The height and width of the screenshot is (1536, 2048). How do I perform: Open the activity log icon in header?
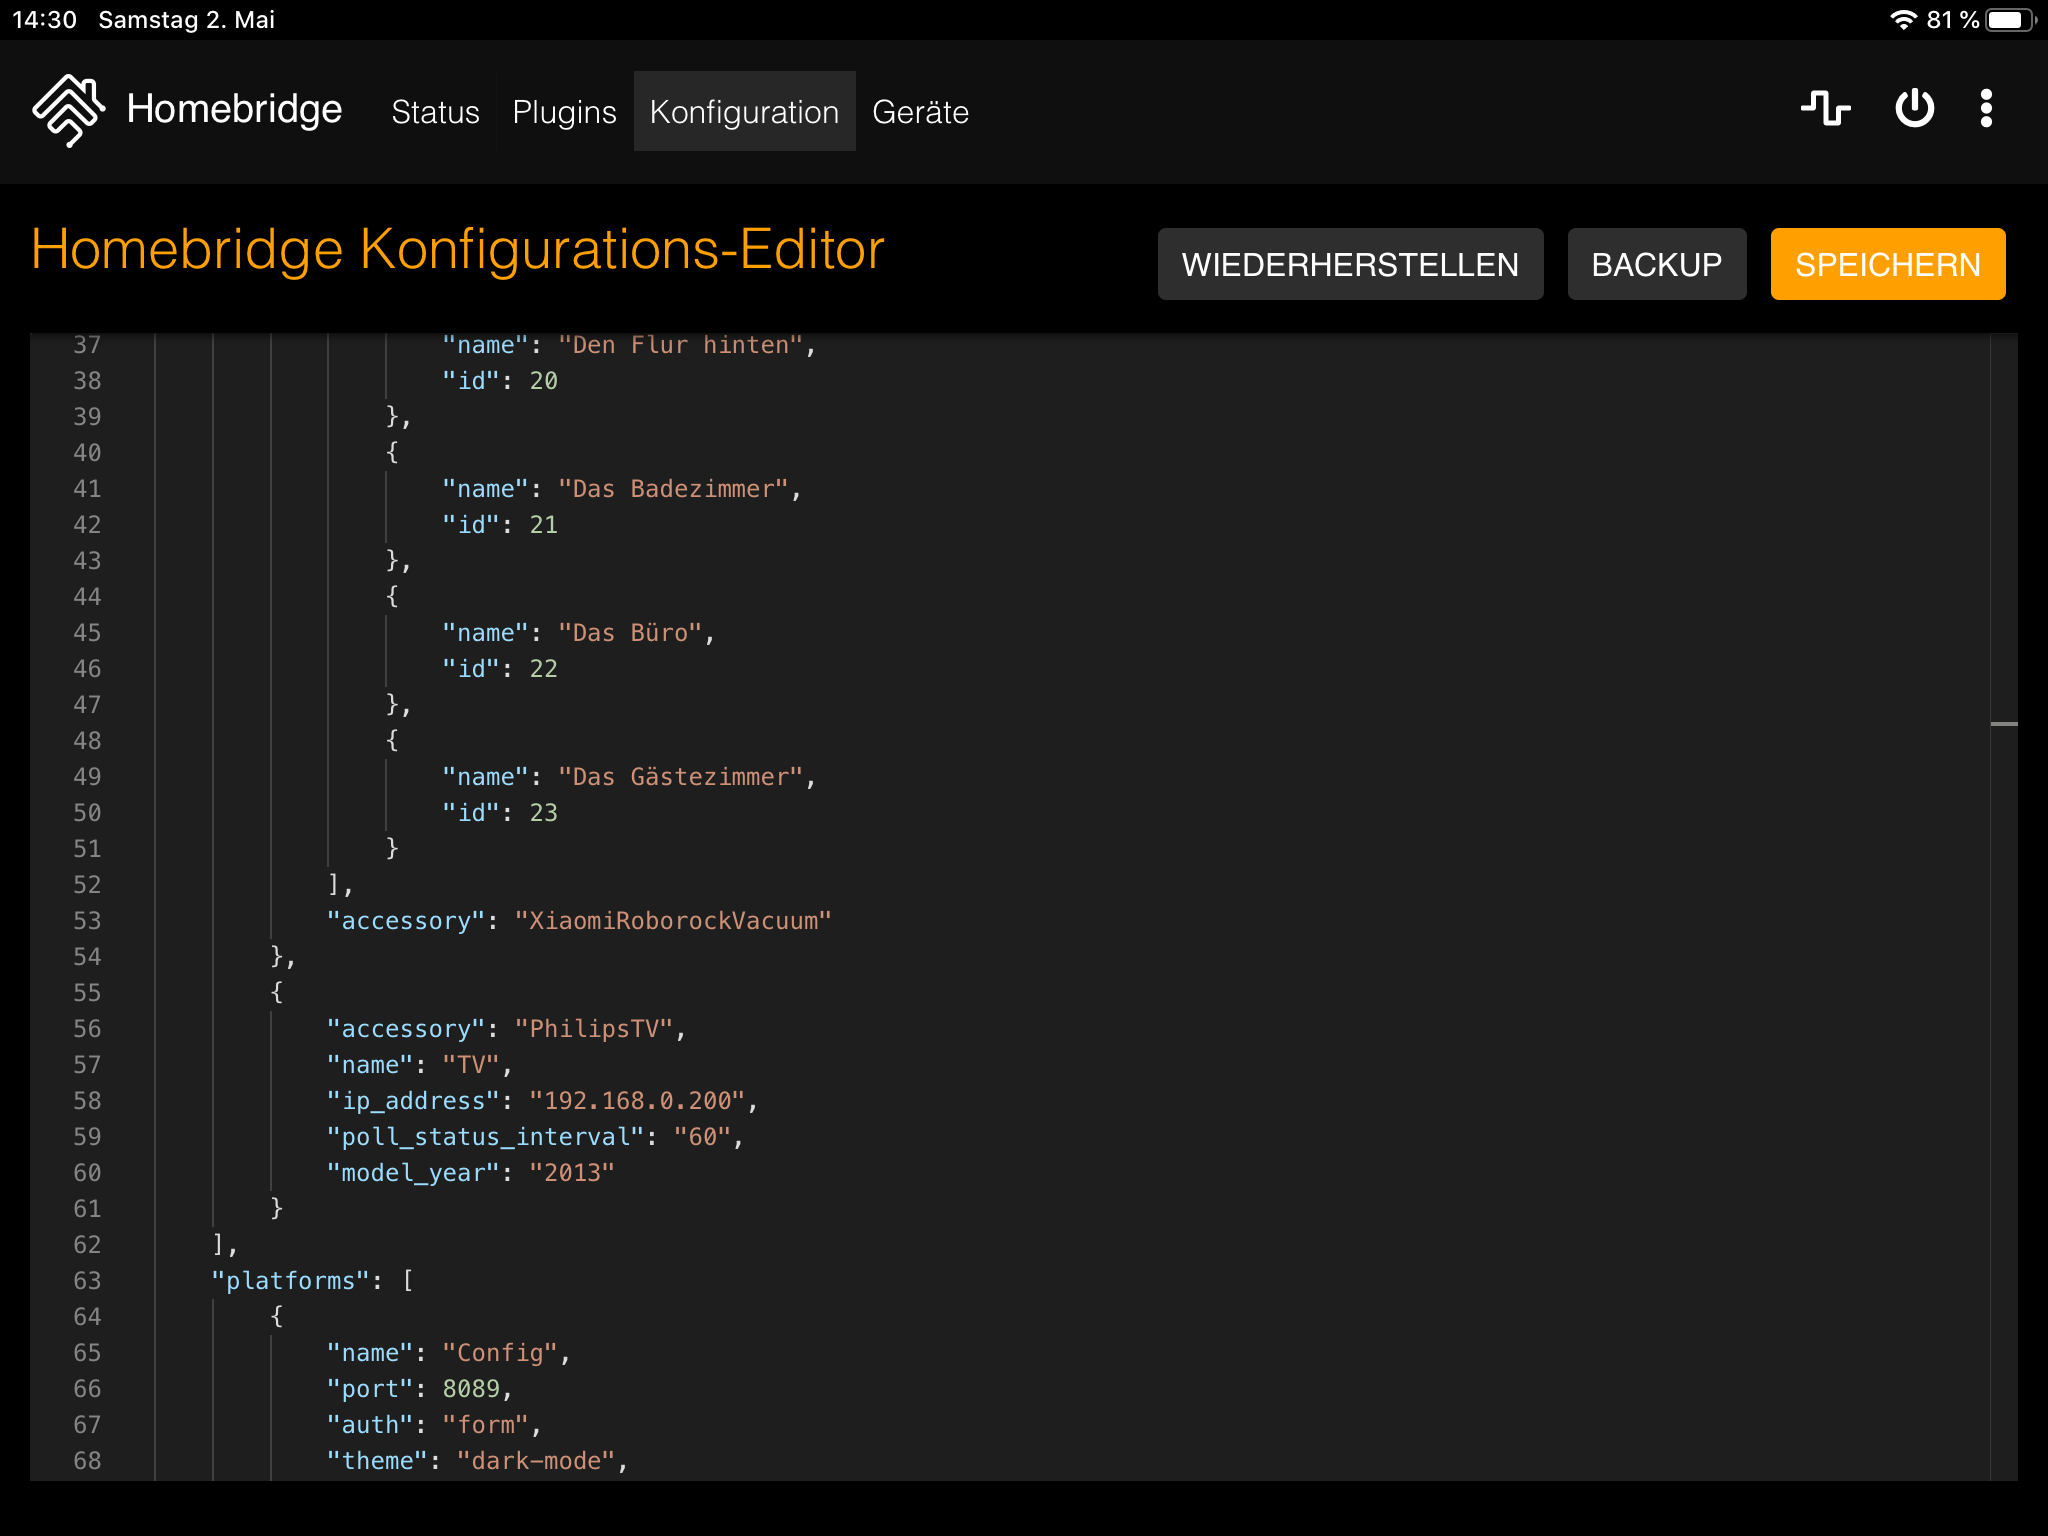click(1825, 108)
